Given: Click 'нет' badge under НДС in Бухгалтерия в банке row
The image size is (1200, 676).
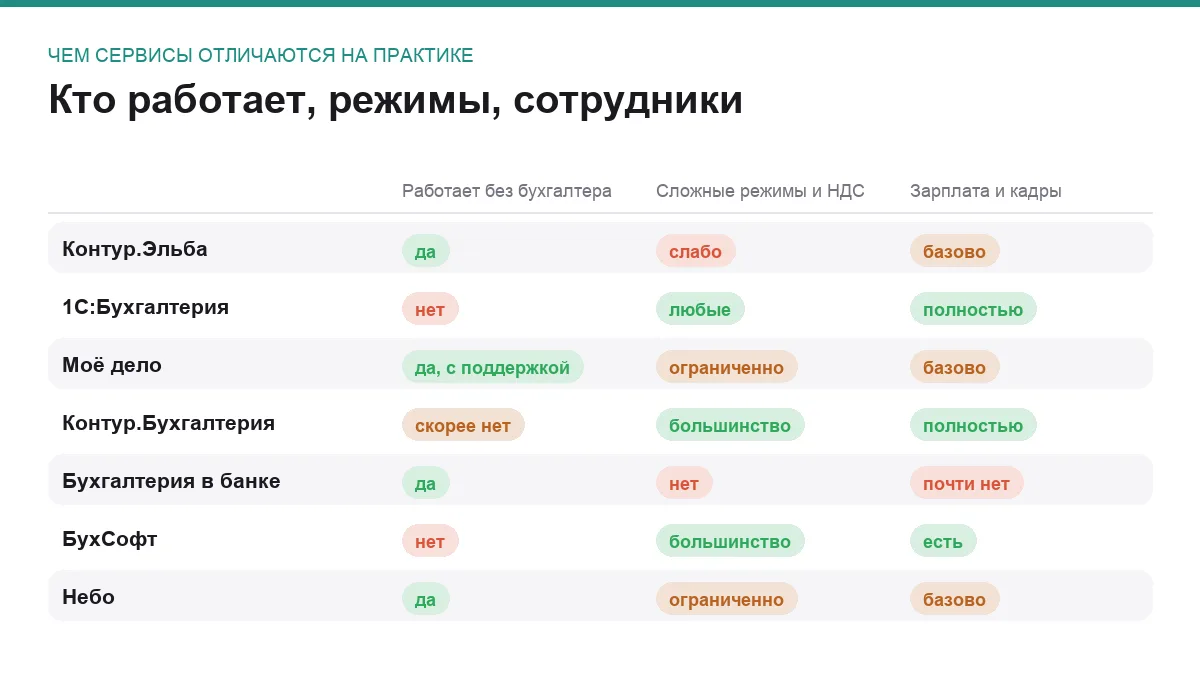Looking at the screenshot, I should [684, 483].
